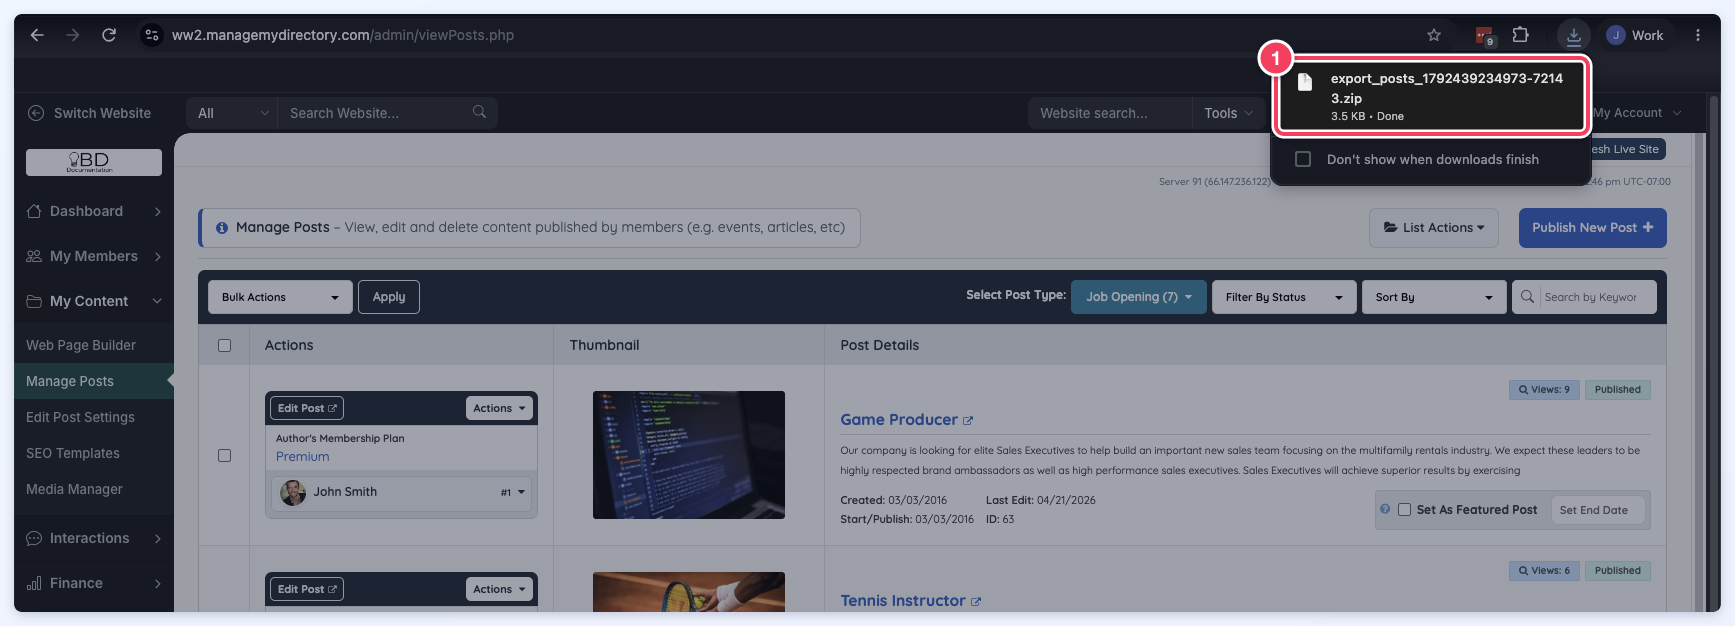Open the My Account dropdown
1735x626 pixels.
[1638, 113]
